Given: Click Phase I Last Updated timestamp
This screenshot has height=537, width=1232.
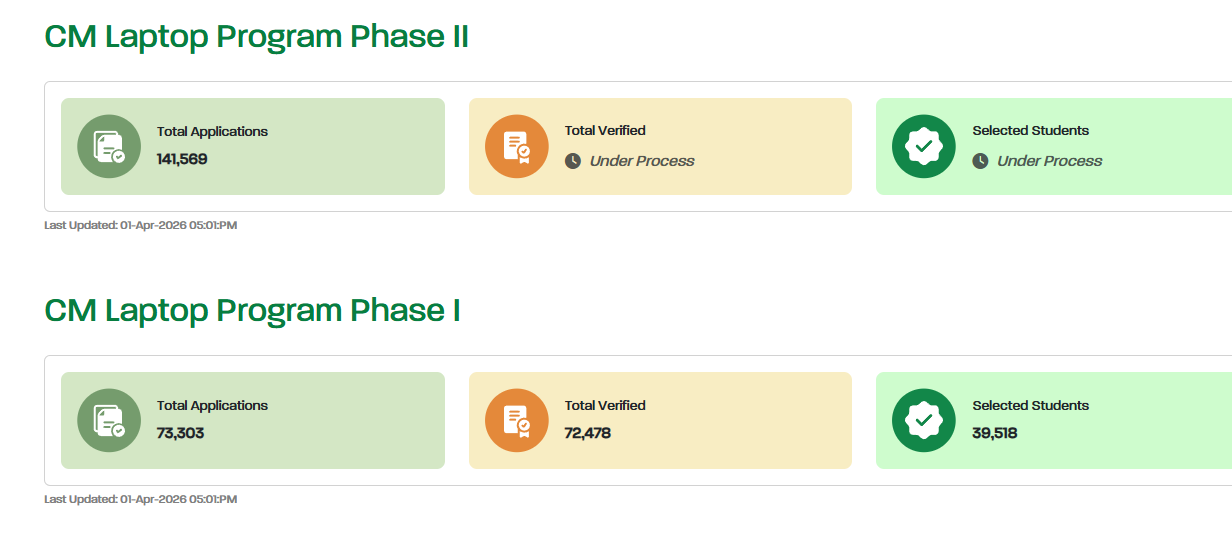Looking at the screenshot, I should [x=141, y=499].
